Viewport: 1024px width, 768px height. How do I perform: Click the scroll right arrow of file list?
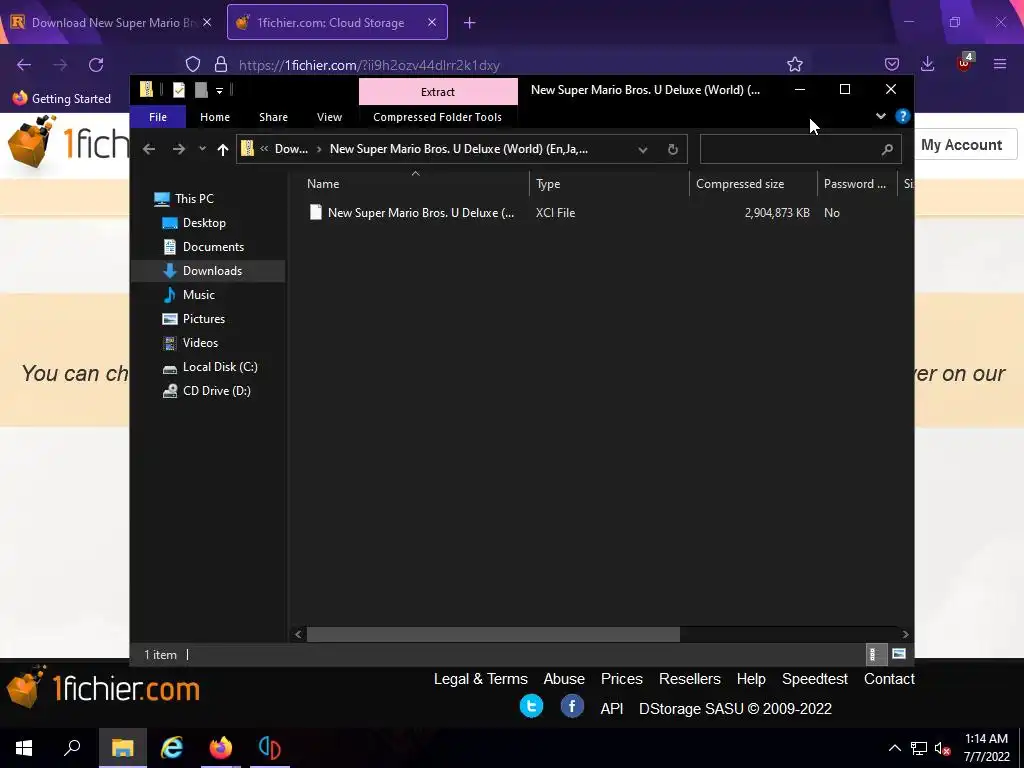coord(904,634)
